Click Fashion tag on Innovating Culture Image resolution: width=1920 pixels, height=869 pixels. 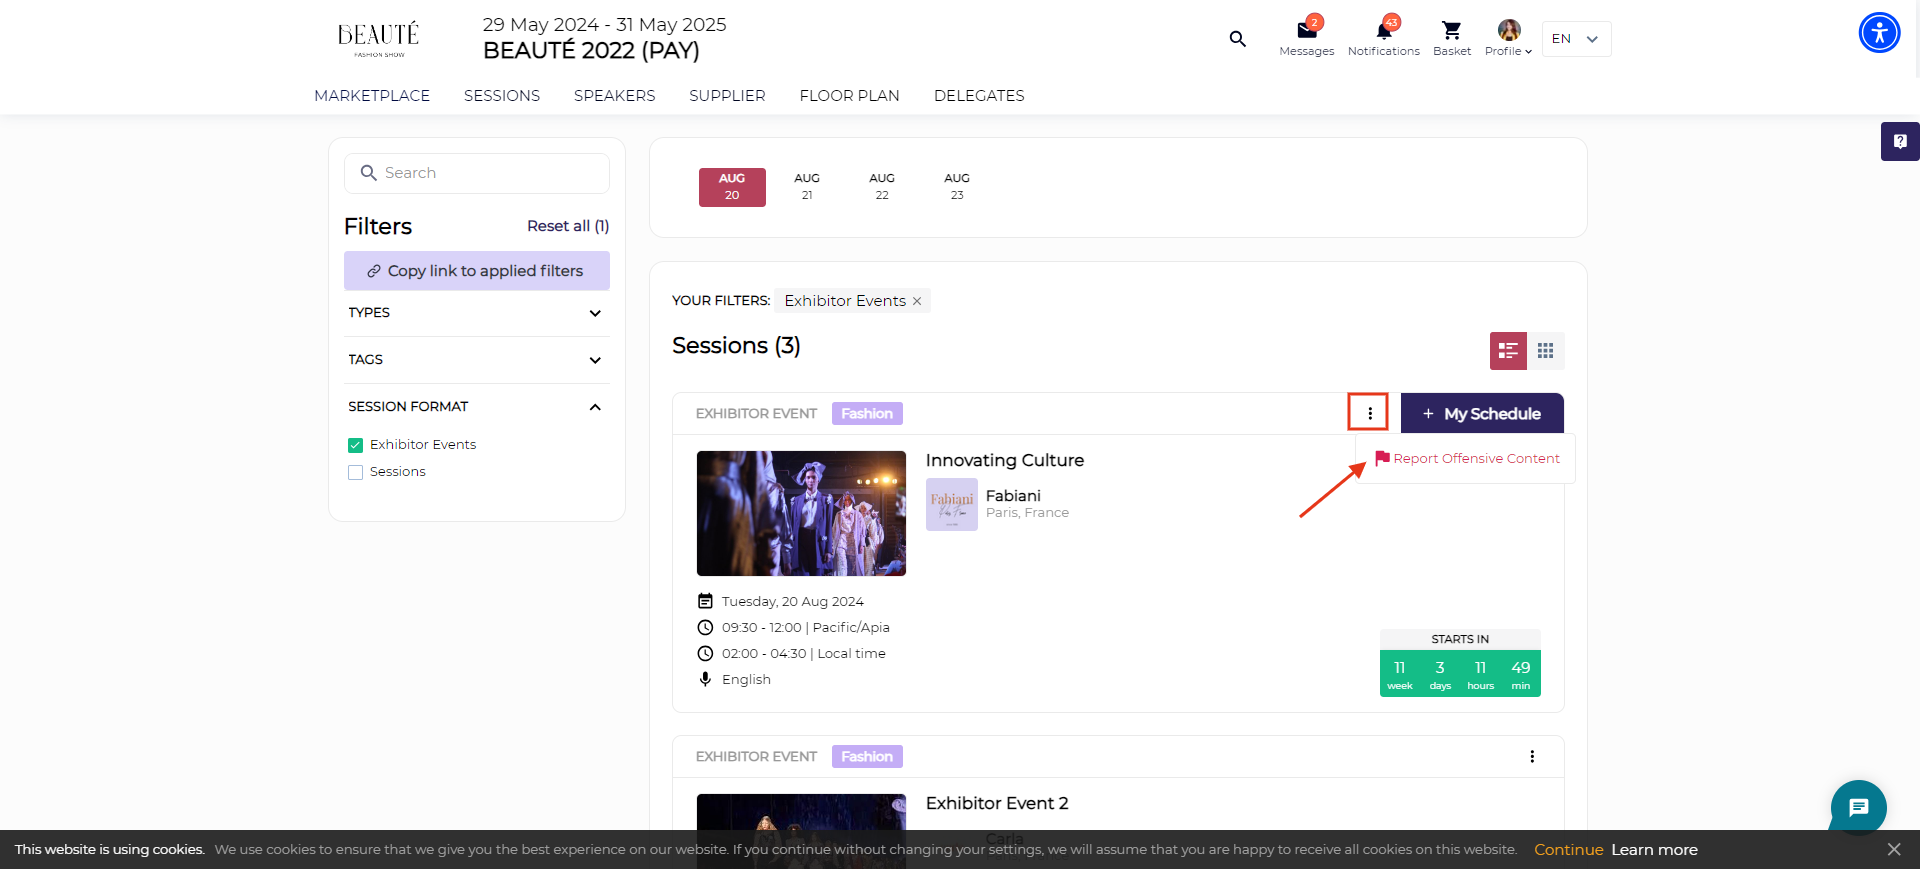pos(867,413)
